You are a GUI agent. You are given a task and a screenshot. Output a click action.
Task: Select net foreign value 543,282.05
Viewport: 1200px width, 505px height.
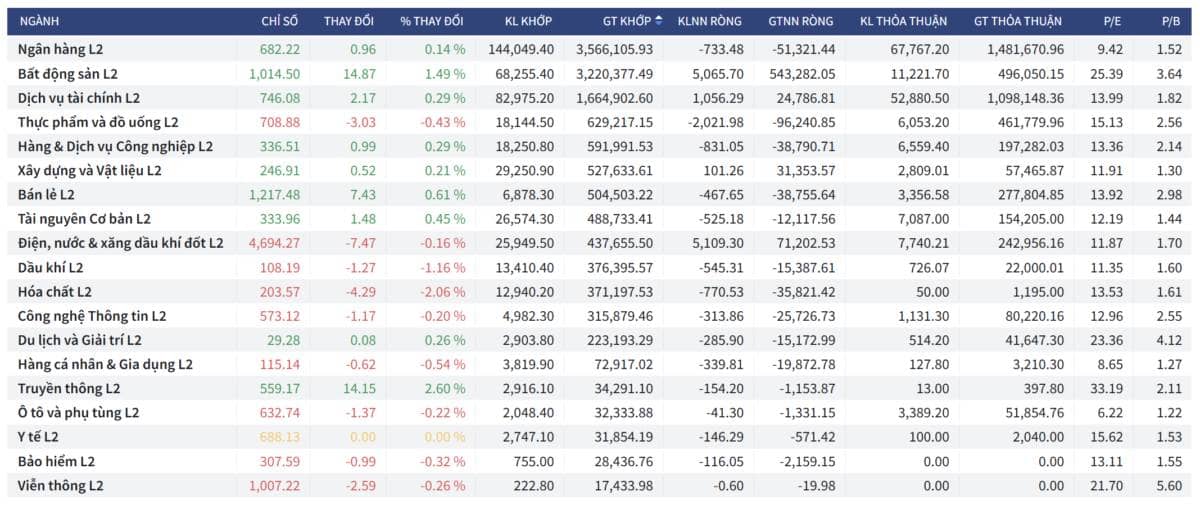tap(802, 73)
